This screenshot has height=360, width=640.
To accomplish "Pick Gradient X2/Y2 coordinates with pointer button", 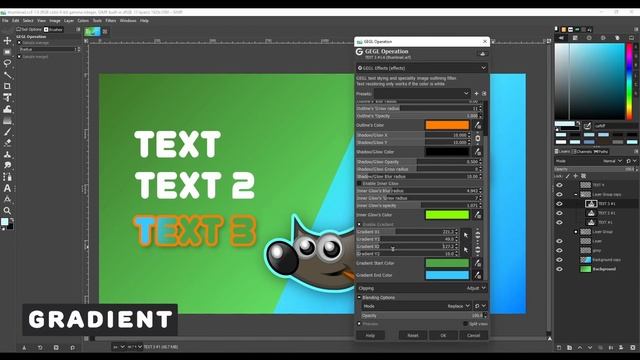I will coord(466,250).
